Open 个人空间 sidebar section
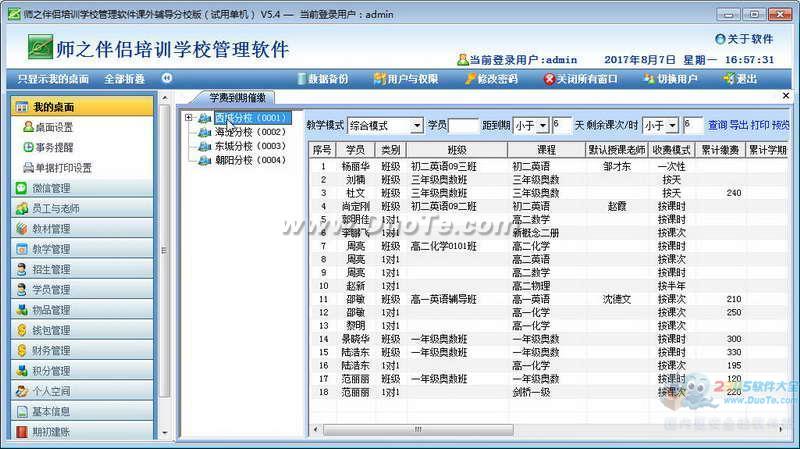The height and width of the screenshot is (449, 800). coord(82,391)
